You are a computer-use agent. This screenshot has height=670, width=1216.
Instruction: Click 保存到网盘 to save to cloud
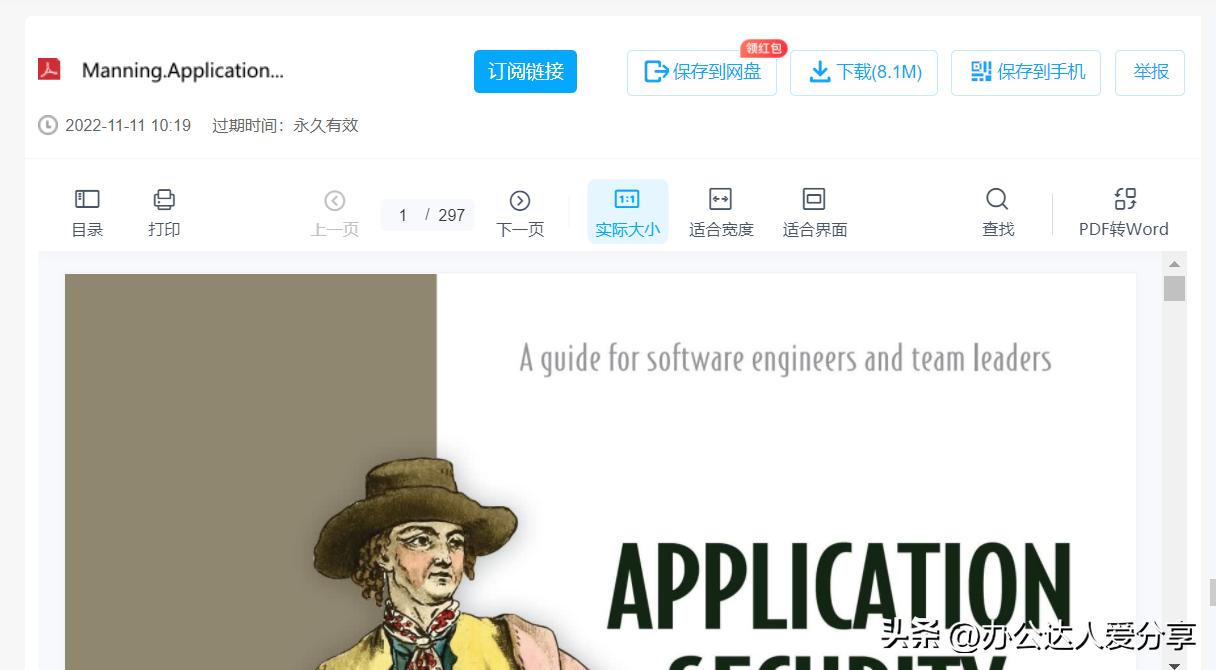click(701, 72)
